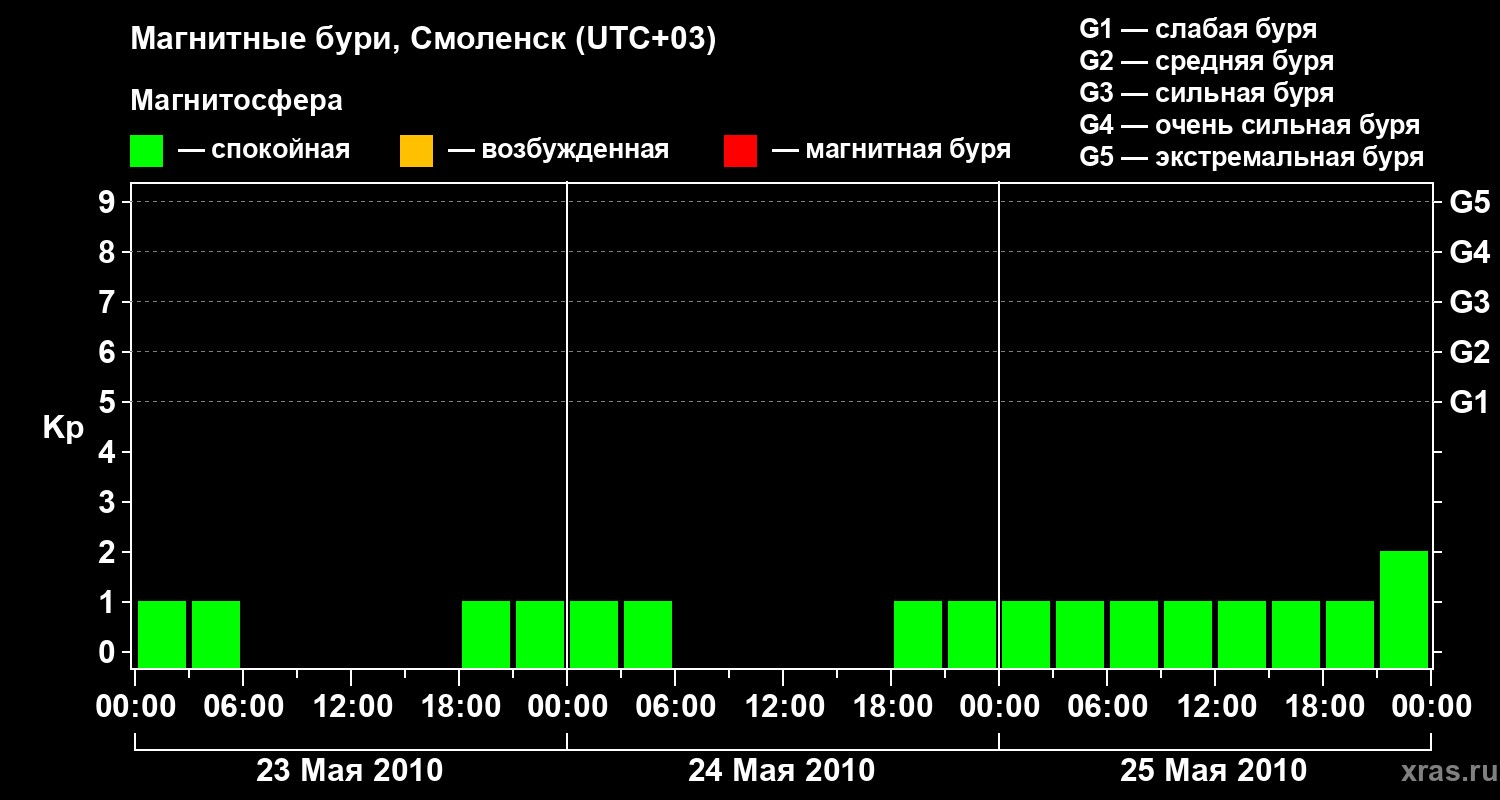Click the 12:00–15:00 bar on 25 Мая
Screen dimensions: 1500x800
1242,634
